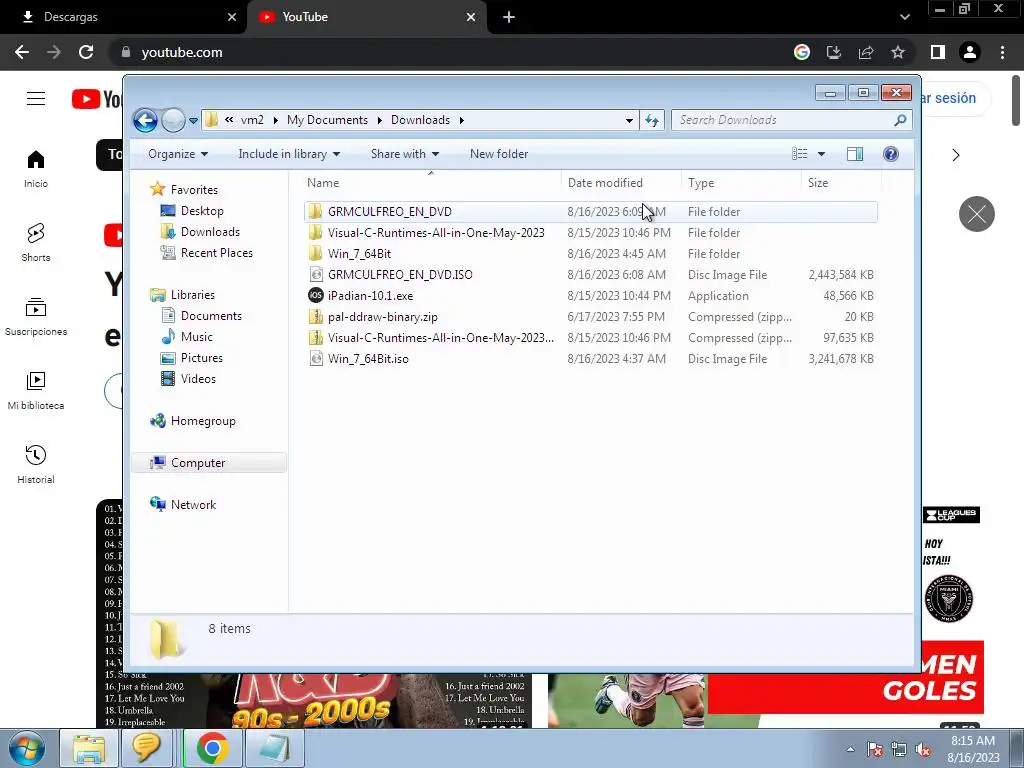The image size is (1024, 768).
Task: Click the Explorer Back arrow button
Action: click(145, 120)
